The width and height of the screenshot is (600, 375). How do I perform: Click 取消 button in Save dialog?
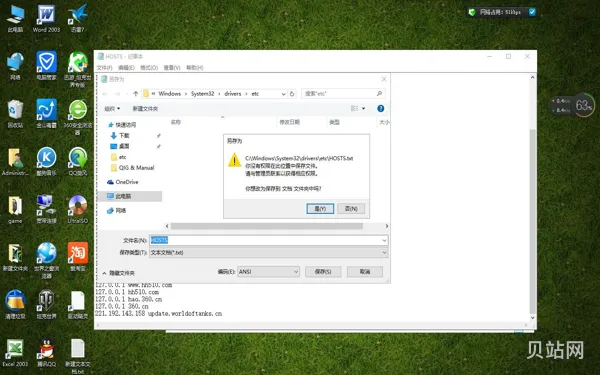pyautogui.click(x=365, y=272)
